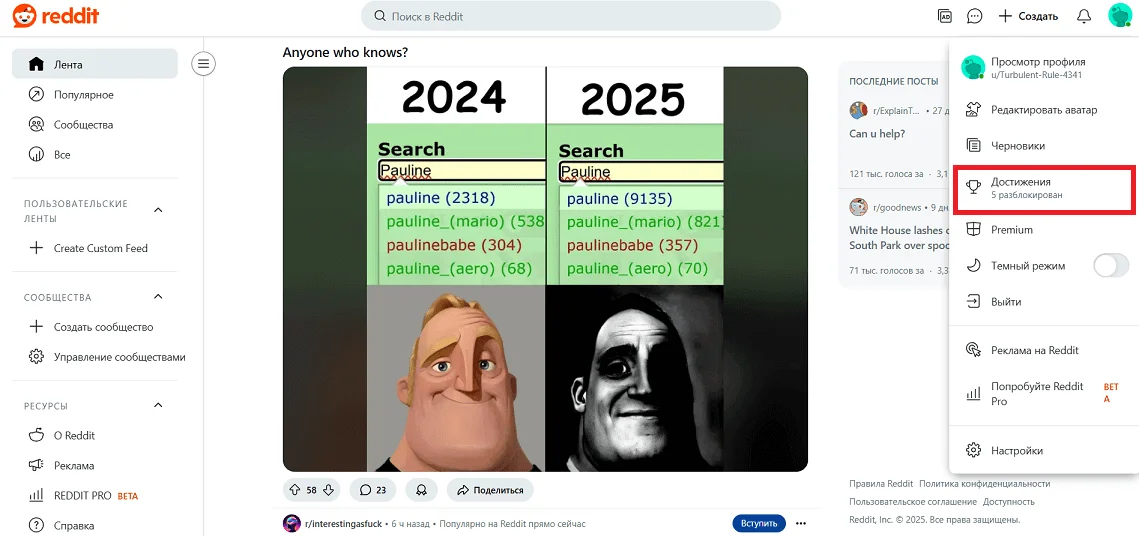Select Попробуйте Reddit Pro
This screenshot has width=1139, height=536.
(1044, 394)
